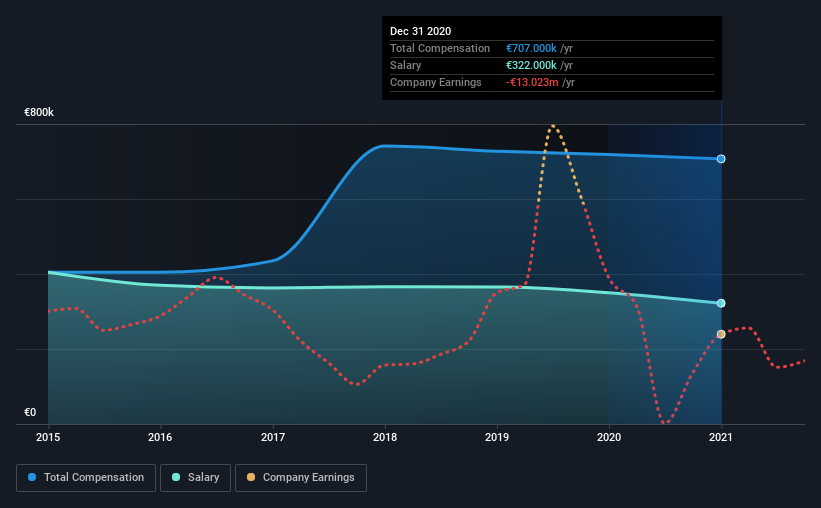
Task: Click the 2020 x-axis label
Action: pos(609,437)
